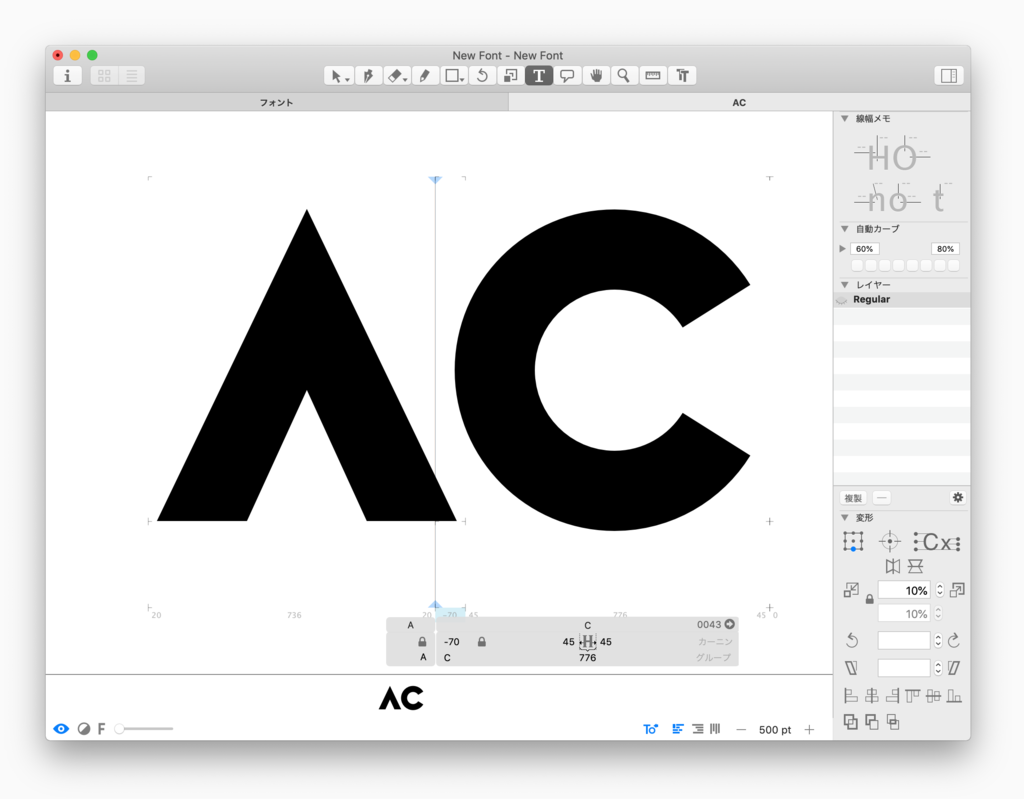Select the Hand tool
The height and width of the screenshot is (799, 1024).
click(596, 76)
